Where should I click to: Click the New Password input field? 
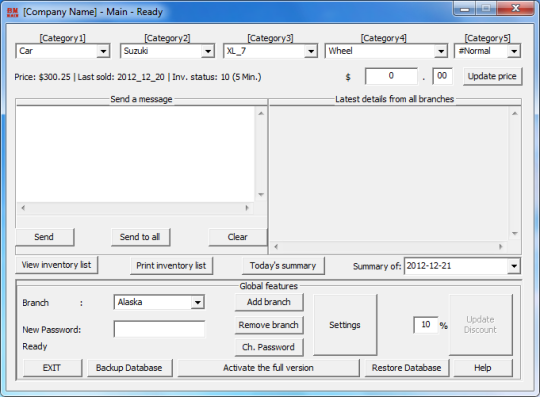click(x=159, y=329)
